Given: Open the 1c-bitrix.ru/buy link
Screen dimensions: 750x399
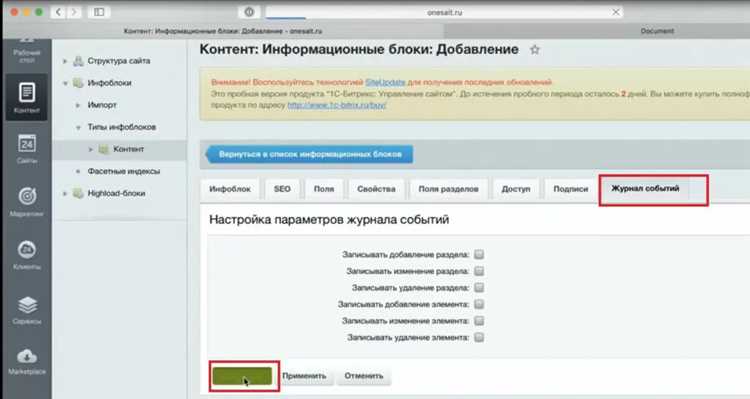Looking at the screenshot, I should click(x=337, y=105).
